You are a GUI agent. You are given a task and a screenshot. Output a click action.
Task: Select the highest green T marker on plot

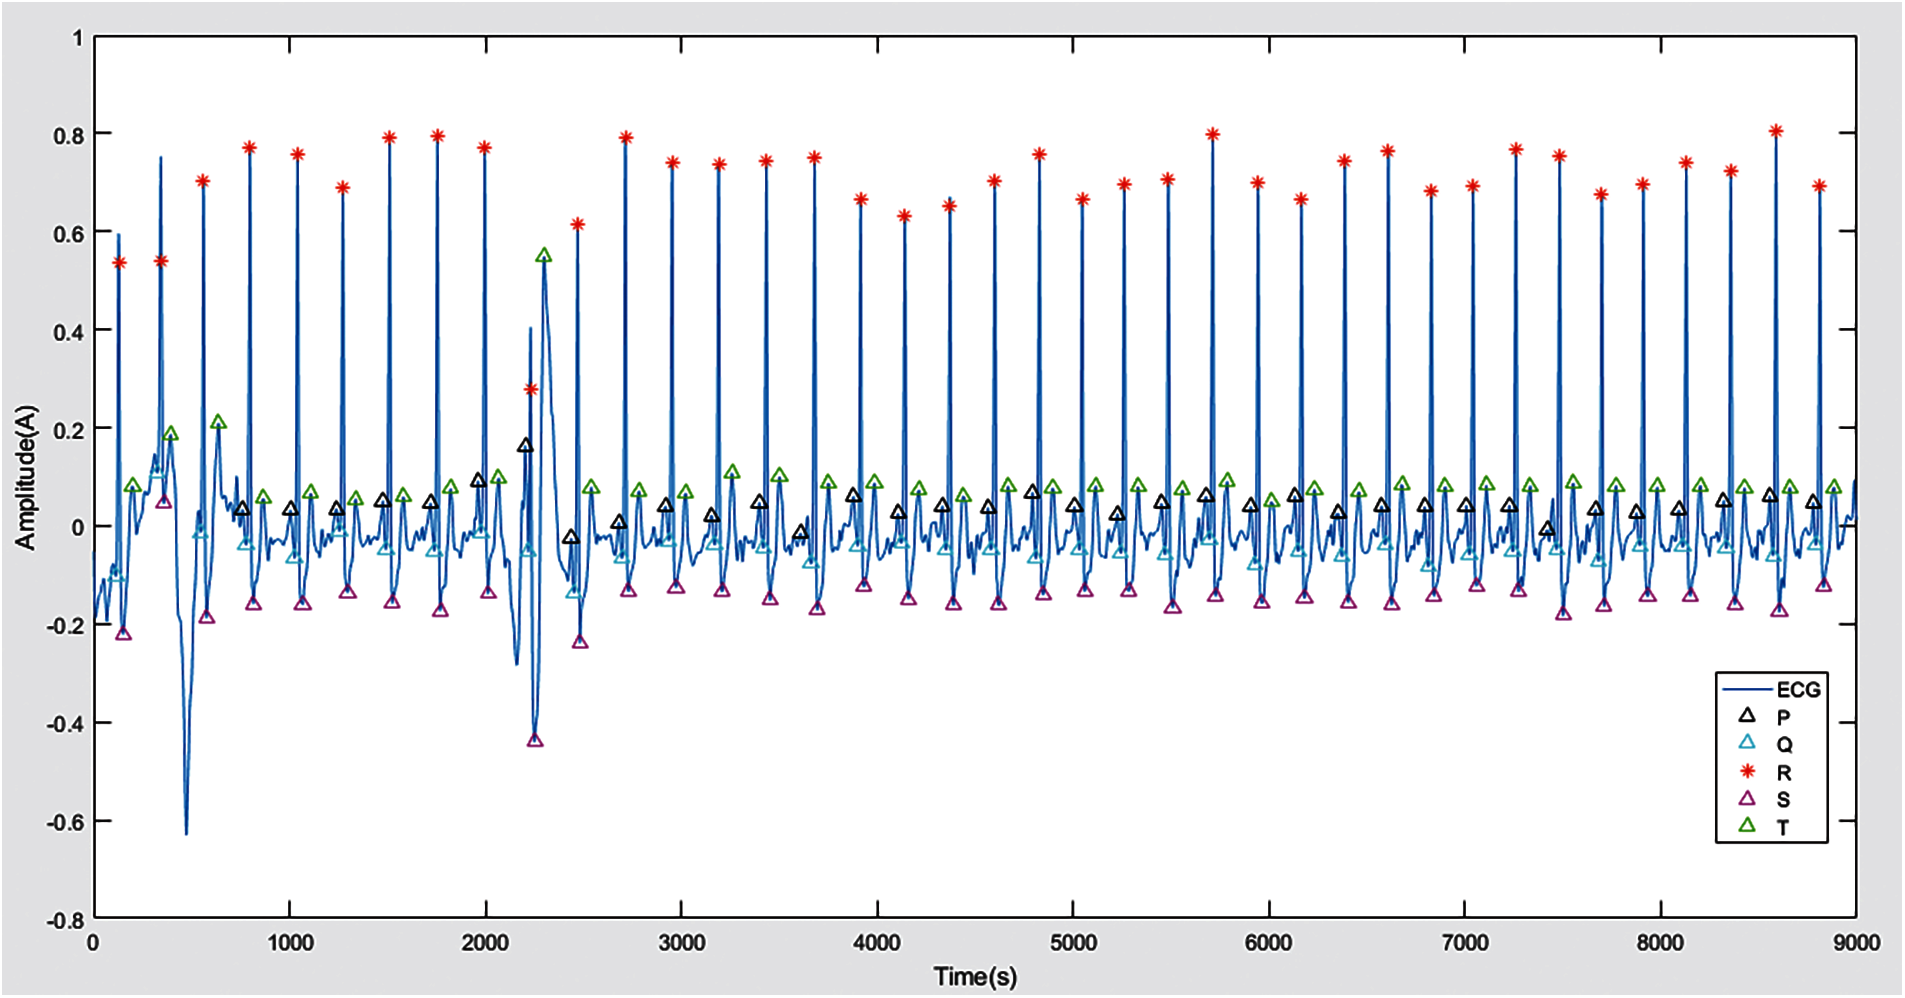tap(544, 256)
